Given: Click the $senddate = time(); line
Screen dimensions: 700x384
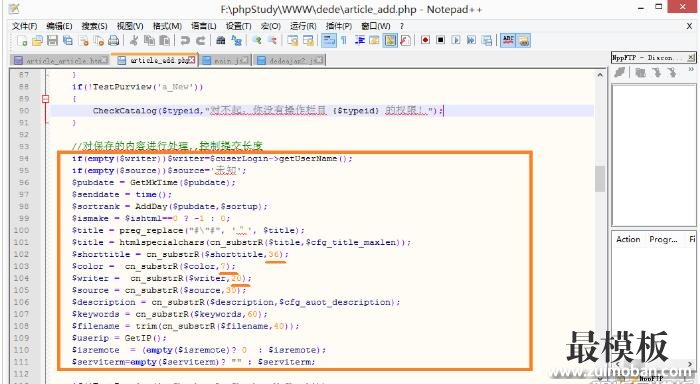Looking at the screenshot, I should (x=121, y=194).
